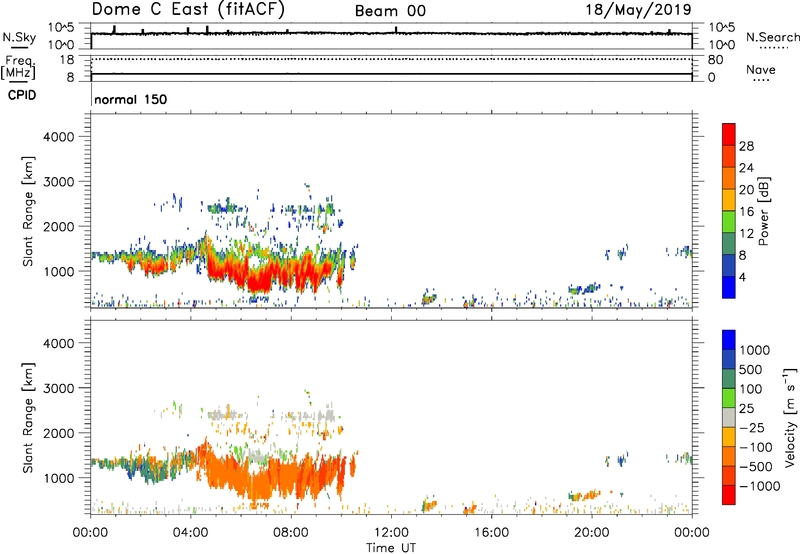
Task: Click the 'Power [dB]' colorbar label
Action: [x=764, y=211]
